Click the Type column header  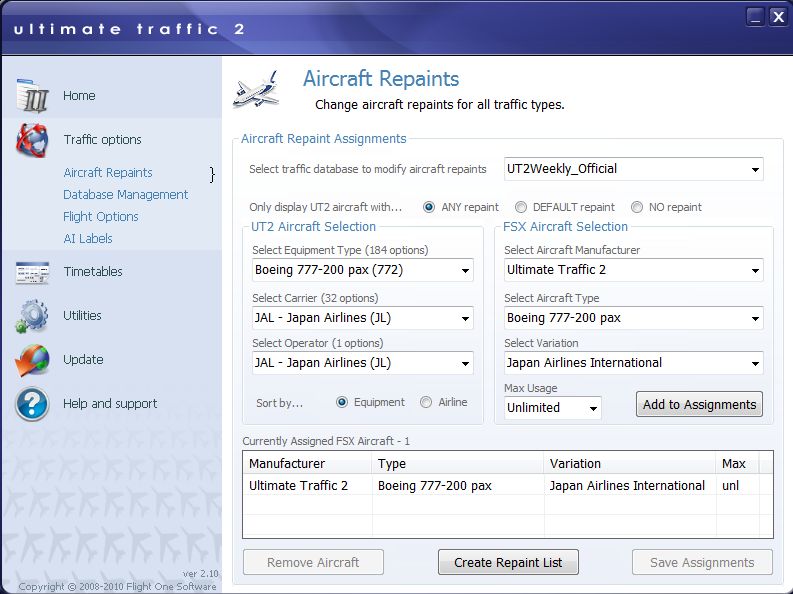(x=458, y=464)
